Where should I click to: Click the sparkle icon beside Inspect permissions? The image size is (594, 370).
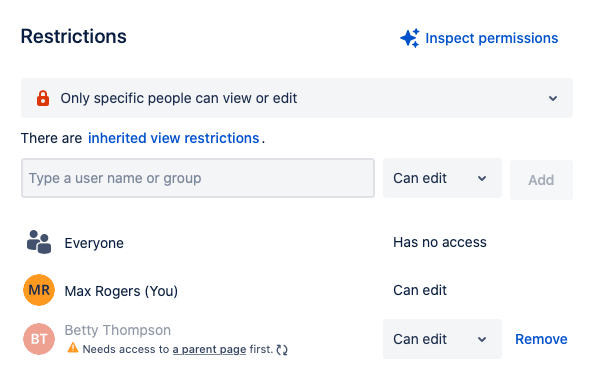[x=410, y=38]
